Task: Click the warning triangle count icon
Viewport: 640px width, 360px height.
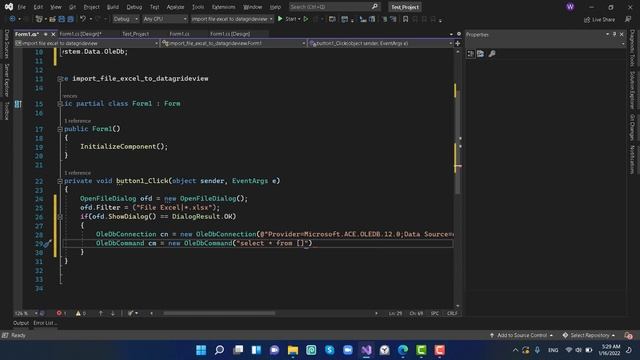Action: (78, 313)
